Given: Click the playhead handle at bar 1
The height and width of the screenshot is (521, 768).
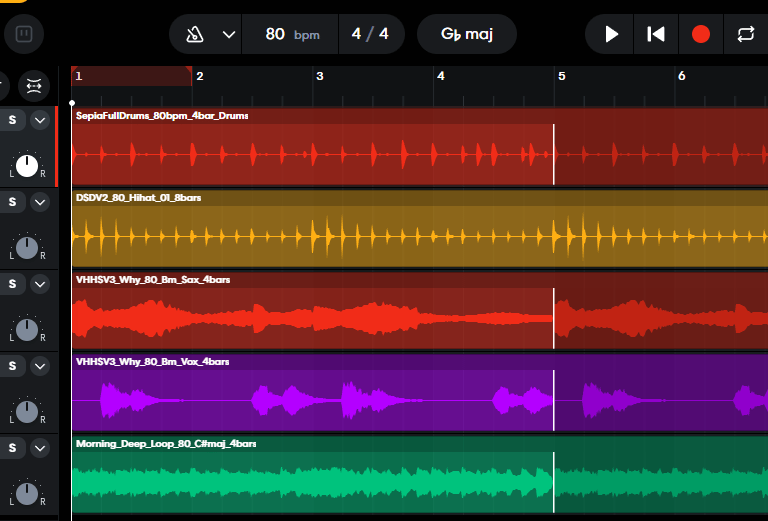Looking at the screenshot, I should click(x=72, y=103).
